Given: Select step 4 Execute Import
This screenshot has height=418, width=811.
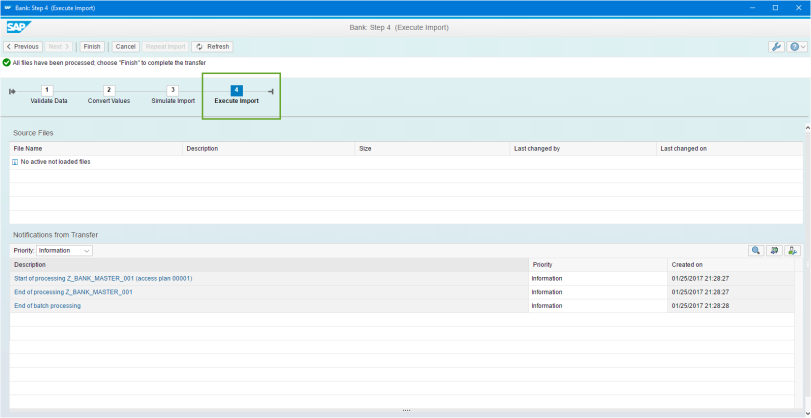Looking at the screenshot, I should pos(236,95).
